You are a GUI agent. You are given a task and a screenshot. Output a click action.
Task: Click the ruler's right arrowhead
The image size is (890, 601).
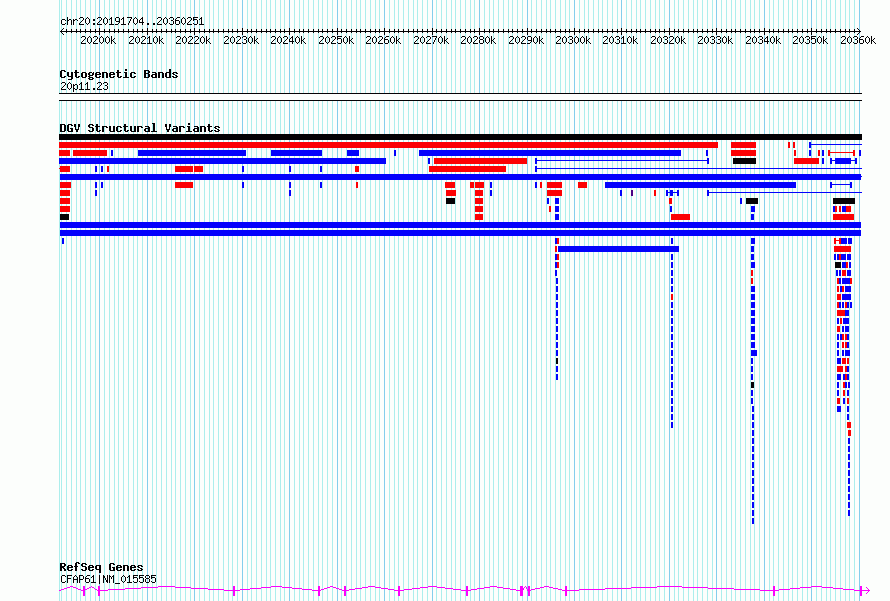tap(859, 31)
